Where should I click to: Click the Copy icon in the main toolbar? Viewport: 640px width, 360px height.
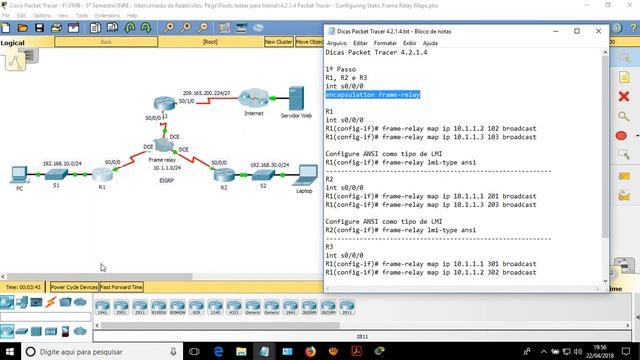coord(95,28)
